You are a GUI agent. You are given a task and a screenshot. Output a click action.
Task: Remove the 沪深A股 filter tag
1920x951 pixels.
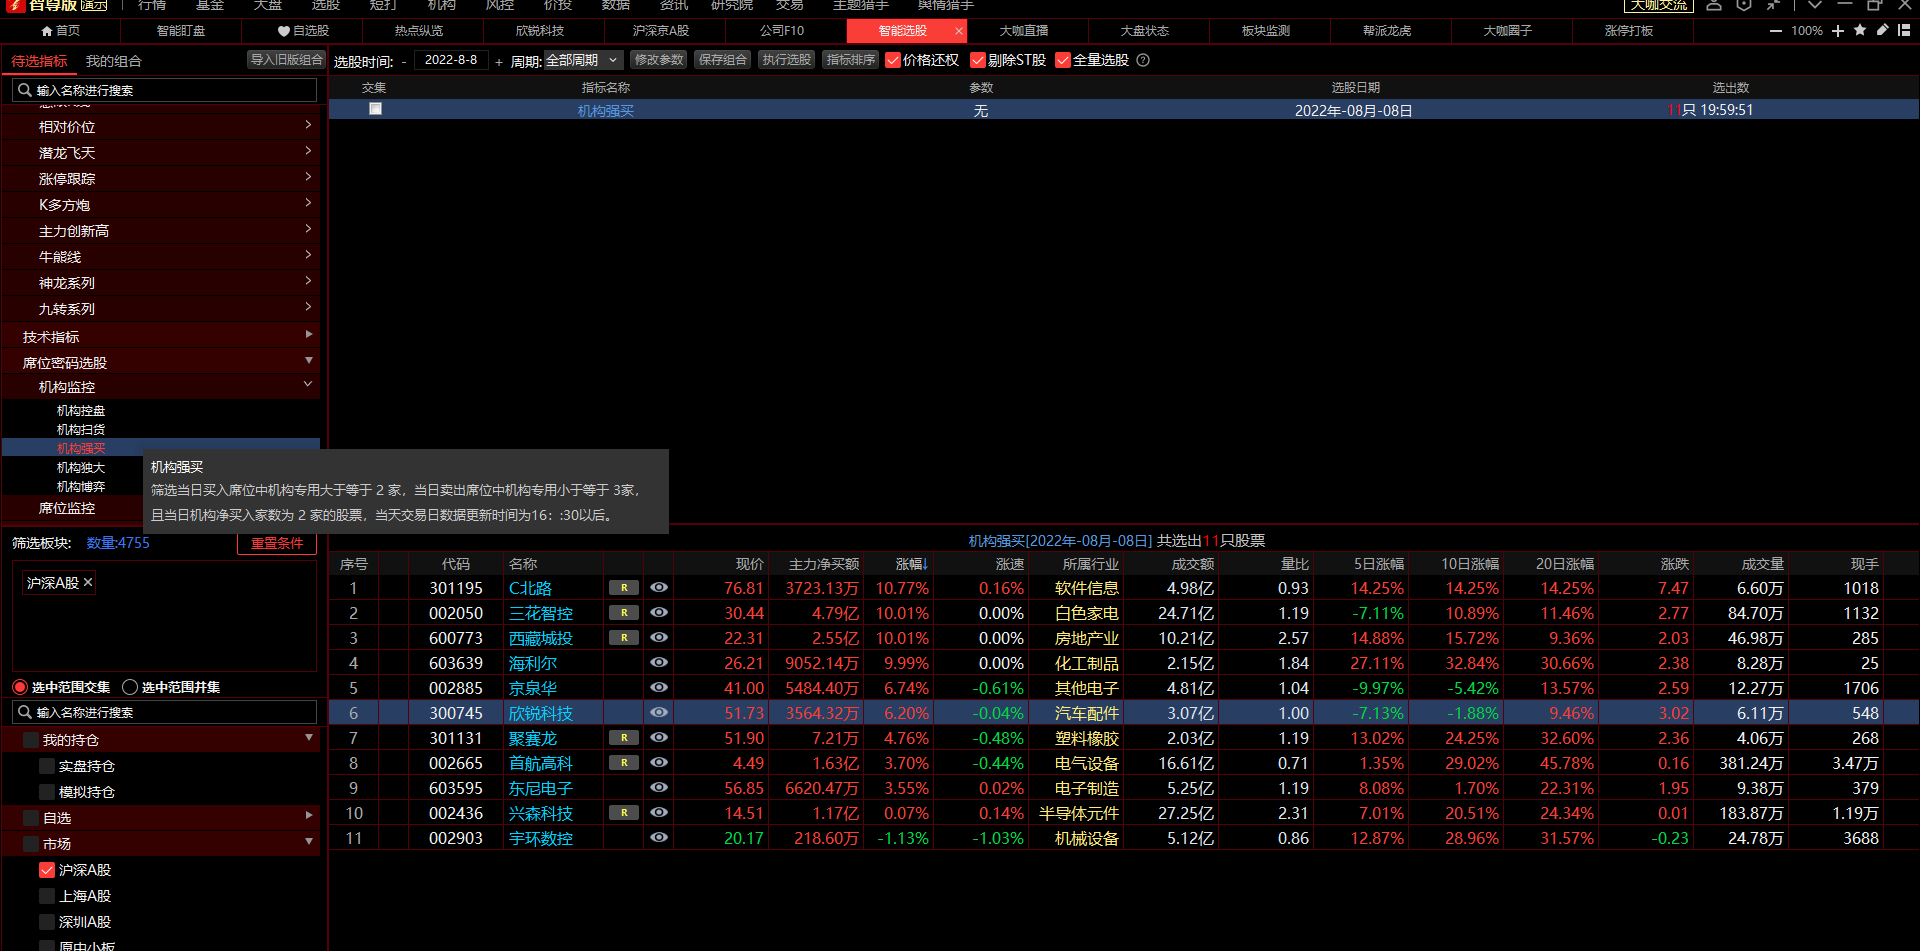(88, 582)
